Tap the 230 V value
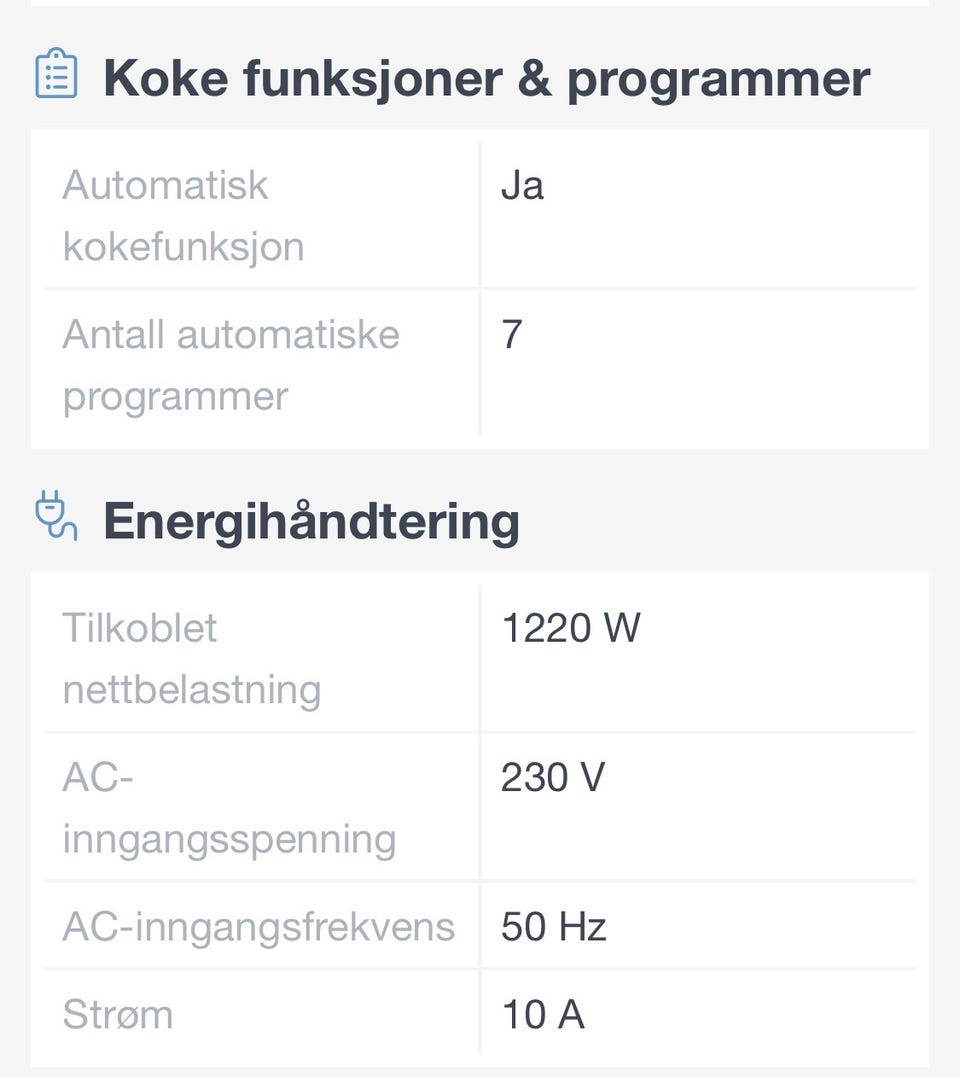Screen dimensions: 960x1077 [552, 778]
